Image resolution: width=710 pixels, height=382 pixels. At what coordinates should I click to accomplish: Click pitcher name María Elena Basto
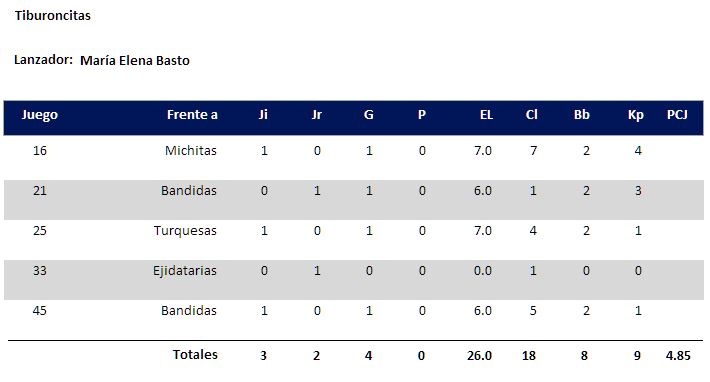coord(135,61)
